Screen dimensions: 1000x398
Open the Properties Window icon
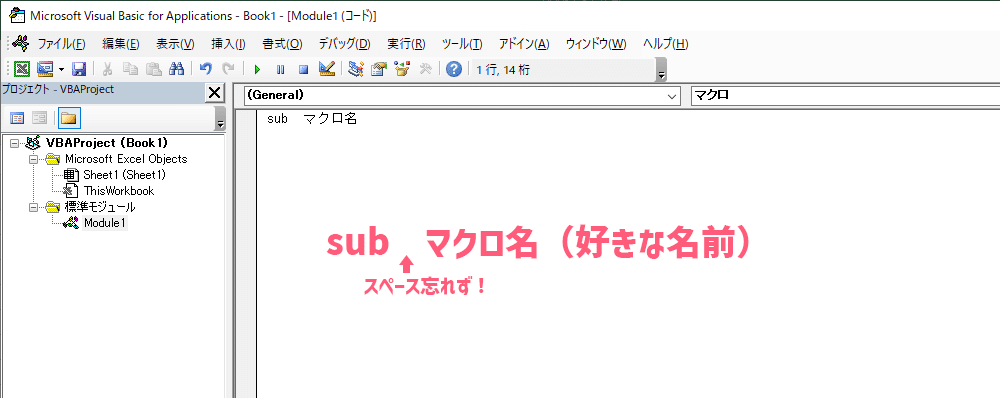coord(379,69)
